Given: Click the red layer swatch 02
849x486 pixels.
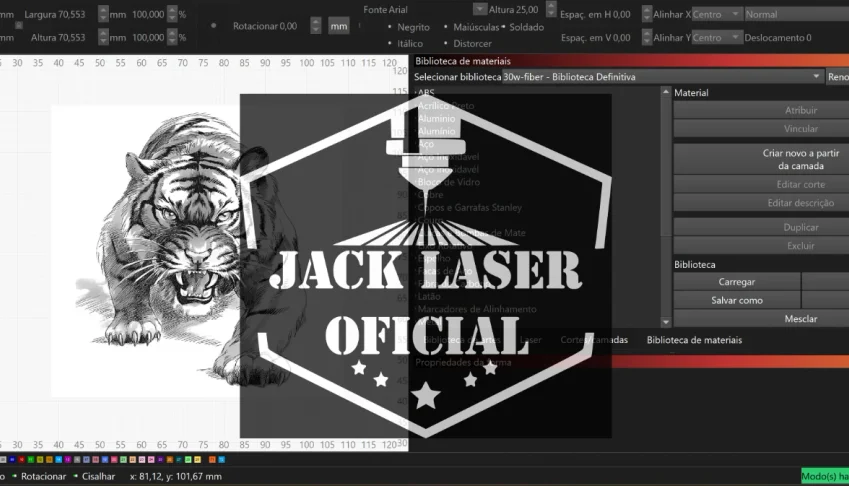Looking at the screenshot, I should [x=22, y=459].
